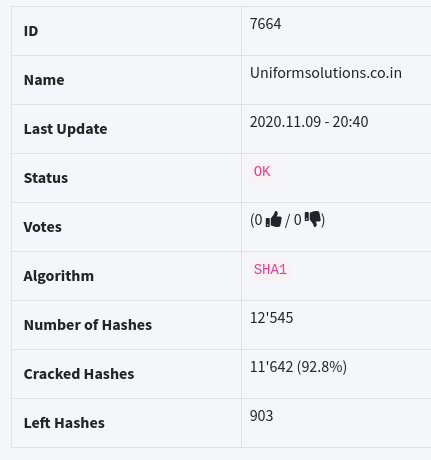Click the thumbs down vote icon
This screenshot has height=460, width=431.
(x=313, y=219)
